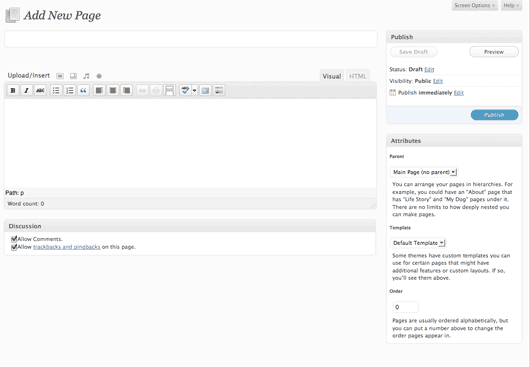
Task: Click the 'Upload/Insert' label
Action: (29, 75)
